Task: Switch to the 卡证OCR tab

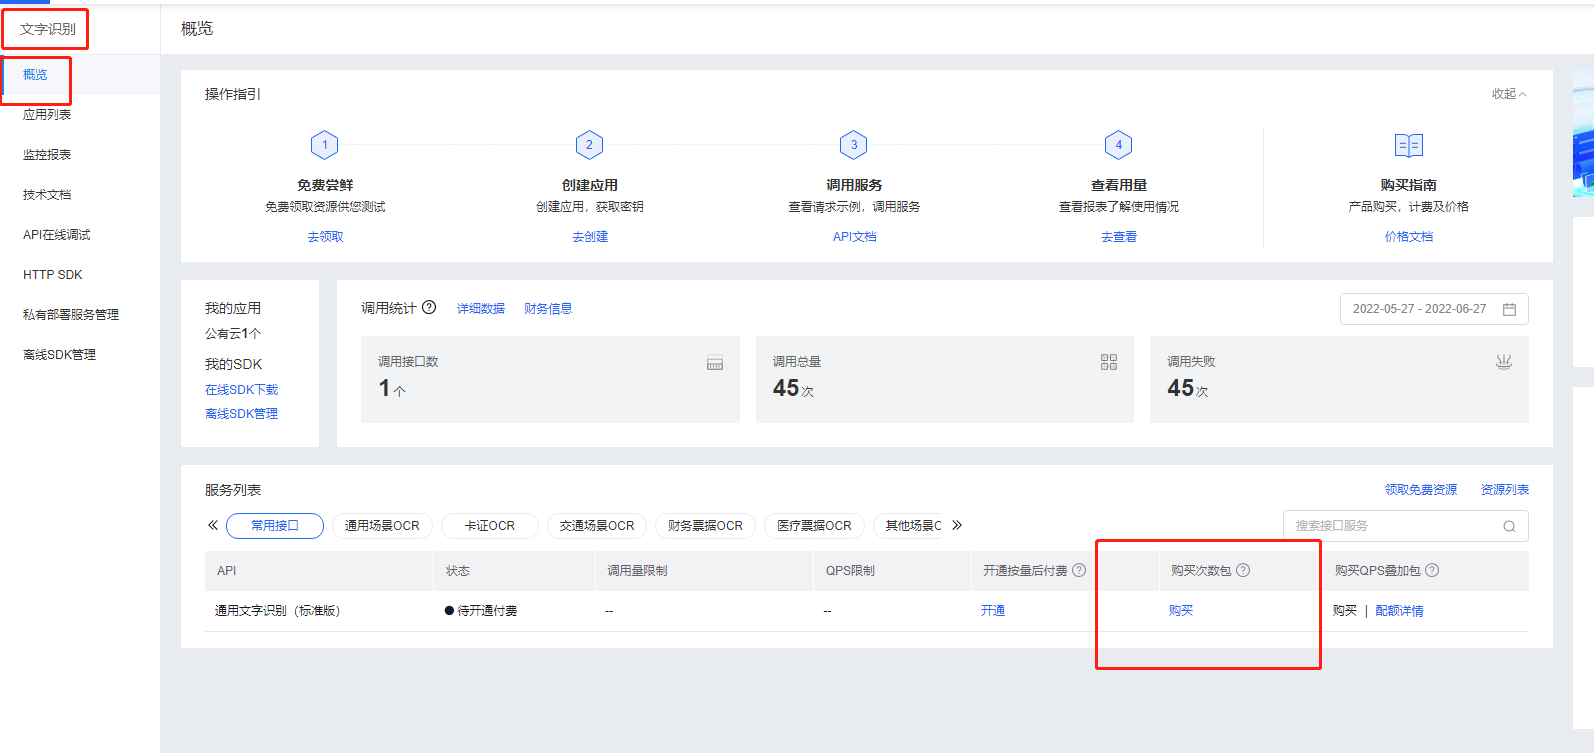Action: [x=490, y=526]
